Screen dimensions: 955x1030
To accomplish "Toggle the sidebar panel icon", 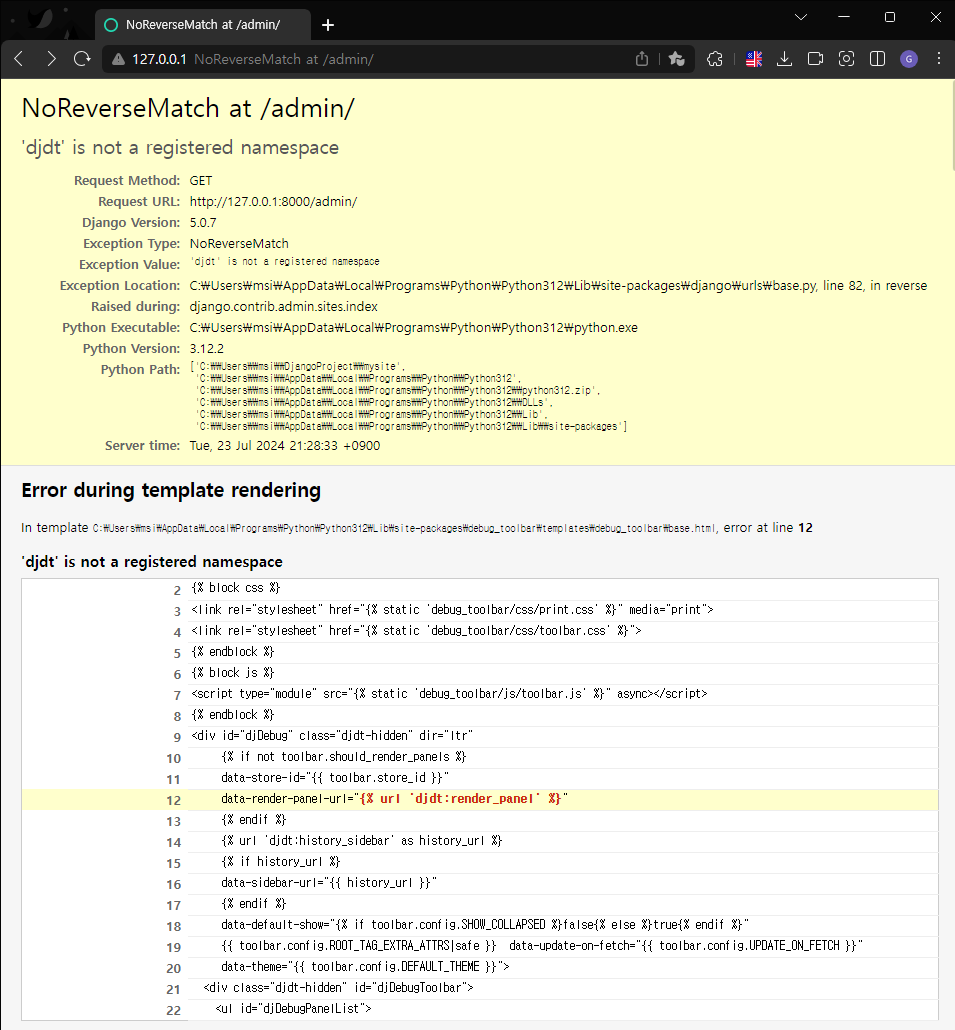I will (877, 59).
